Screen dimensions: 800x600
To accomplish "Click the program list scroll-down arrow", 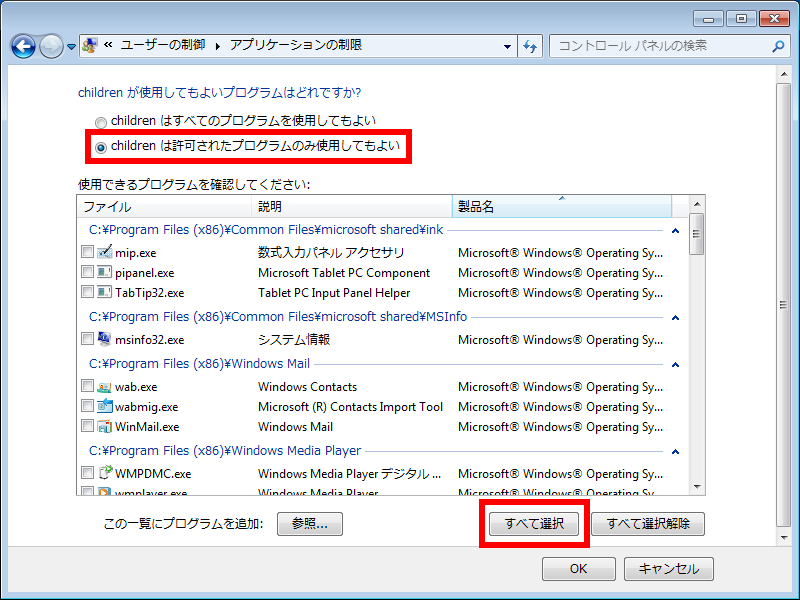I will [x=697, y=487].
